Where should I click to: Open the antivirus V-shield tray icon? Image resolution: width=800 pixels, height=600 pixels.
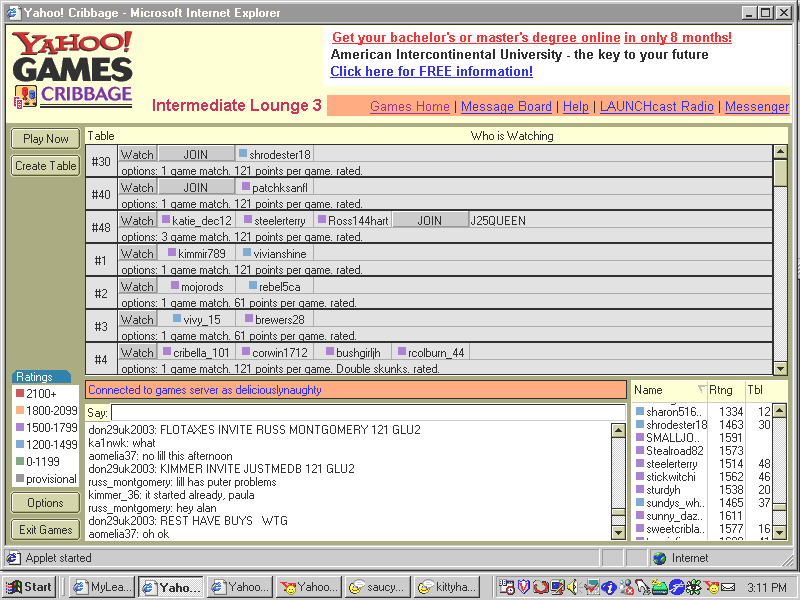coord(523,587)
